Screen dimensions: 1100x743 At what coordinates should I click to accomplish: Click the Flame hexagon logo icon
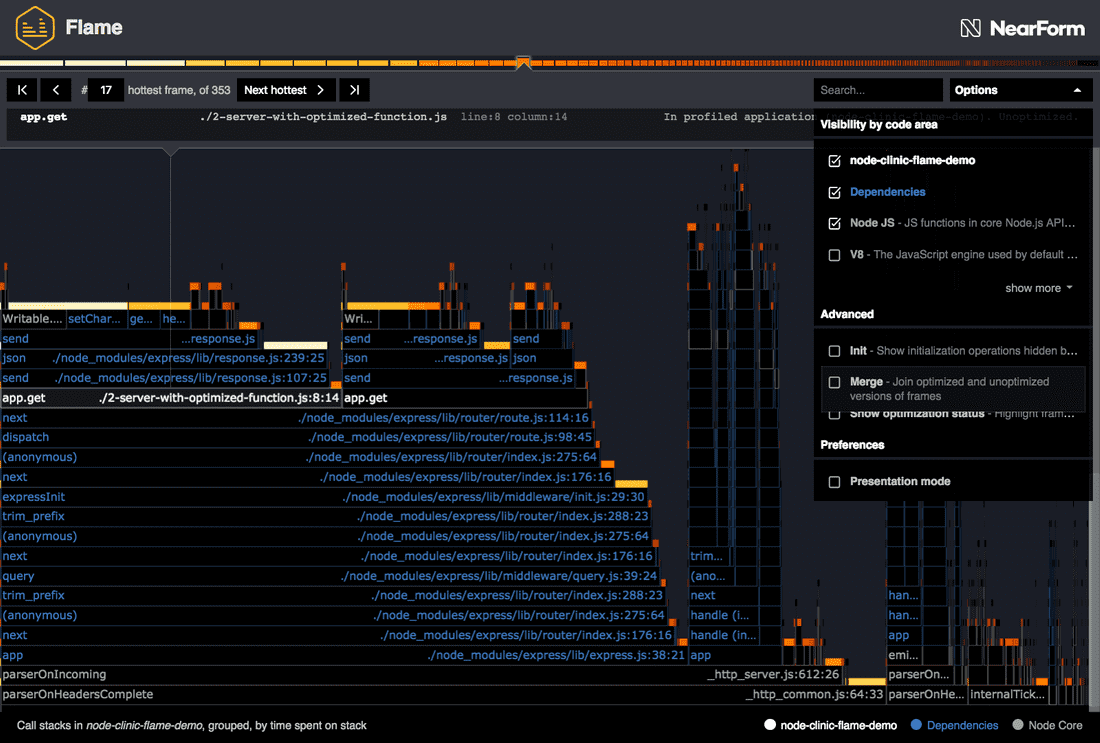pyautogui.click(x=34, y=27)
